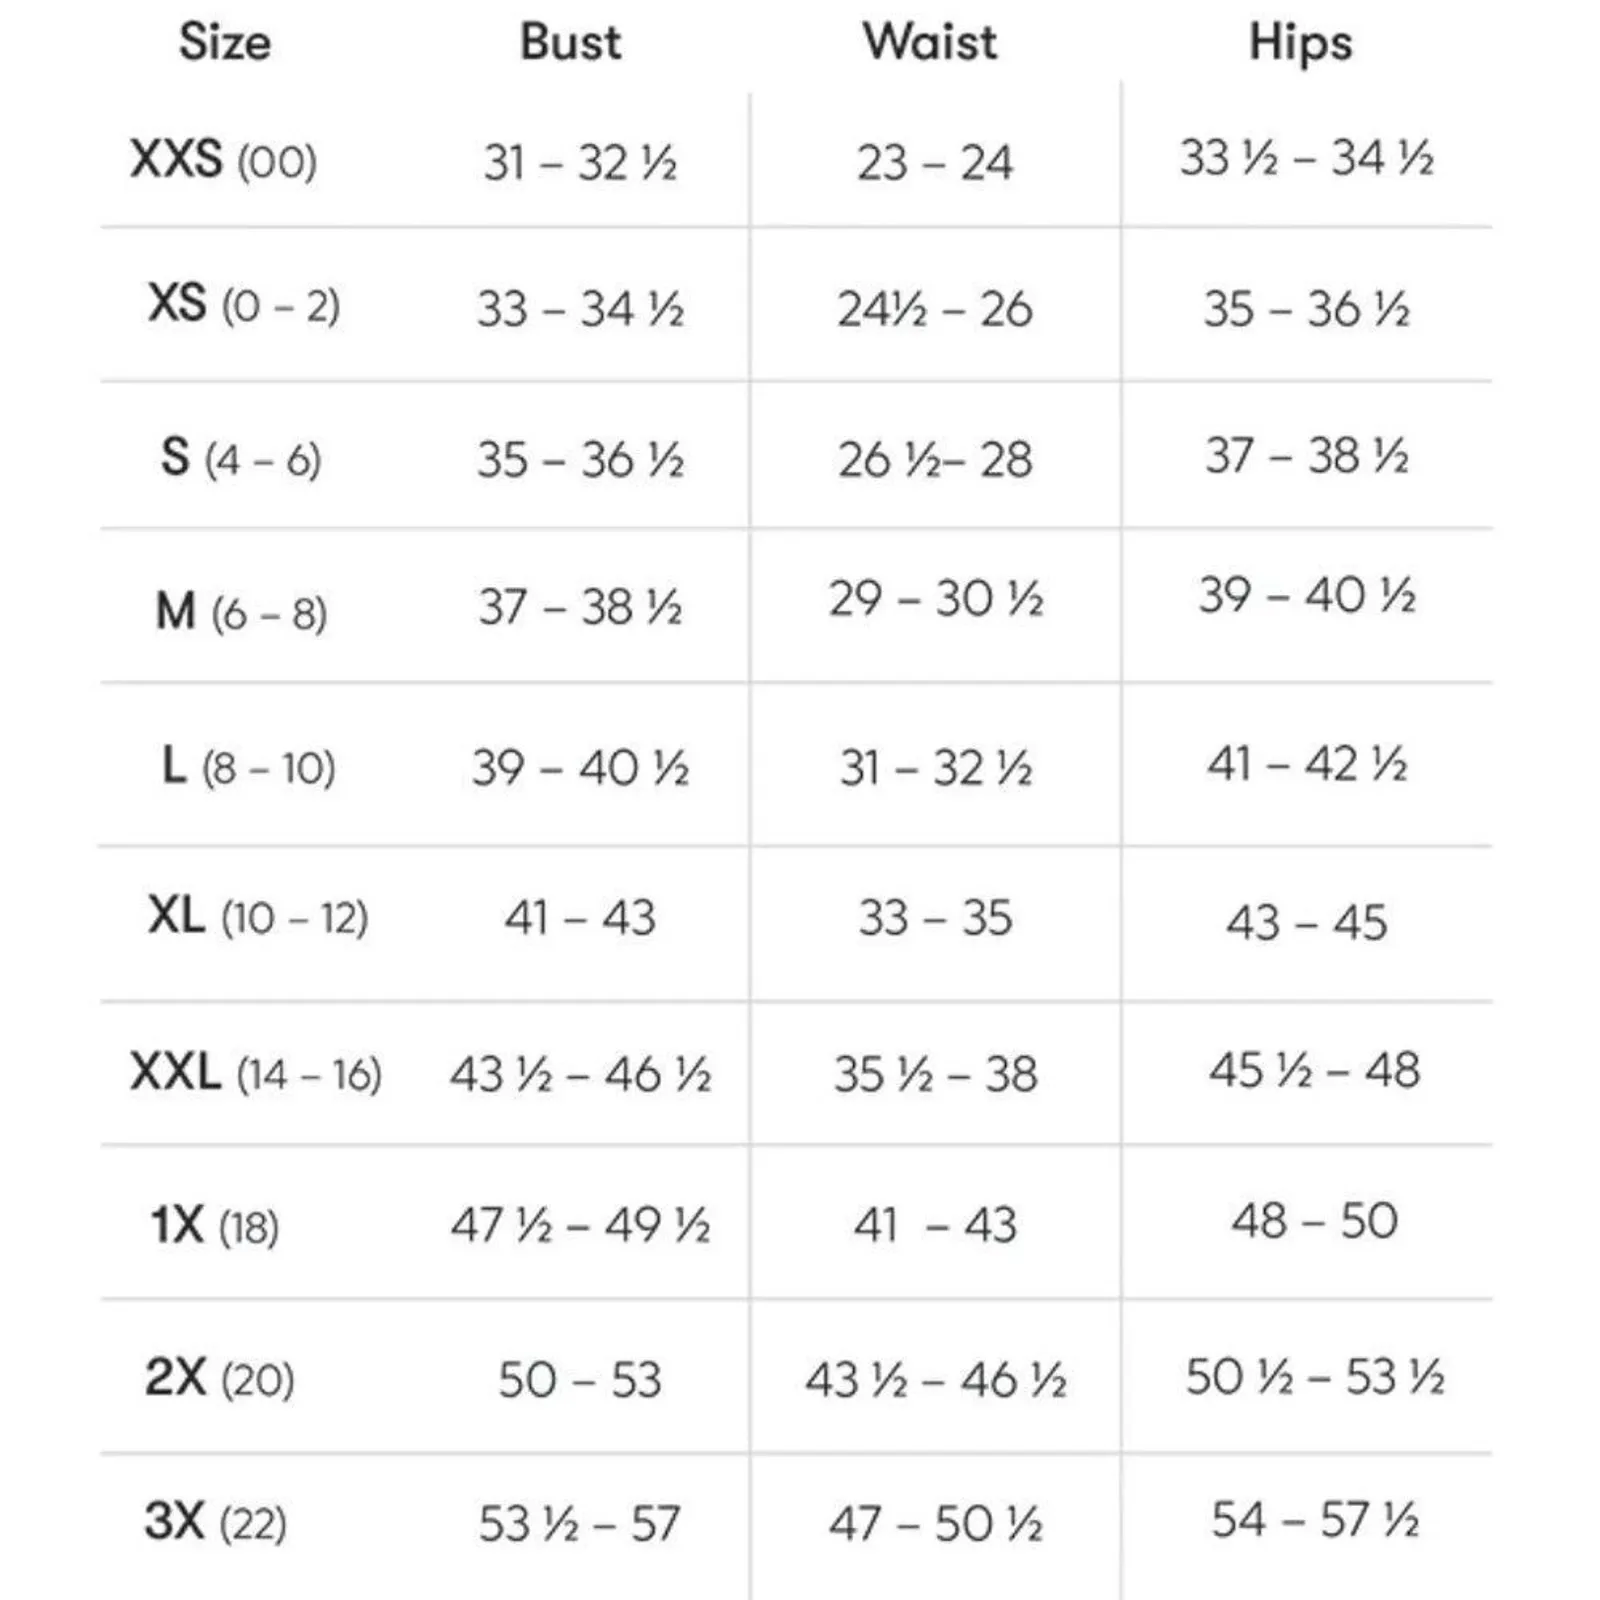1600x1600 pixels.
Task: Click the XXS bust measurement 31 – 32 ½
Action: (x=580, y=163)
